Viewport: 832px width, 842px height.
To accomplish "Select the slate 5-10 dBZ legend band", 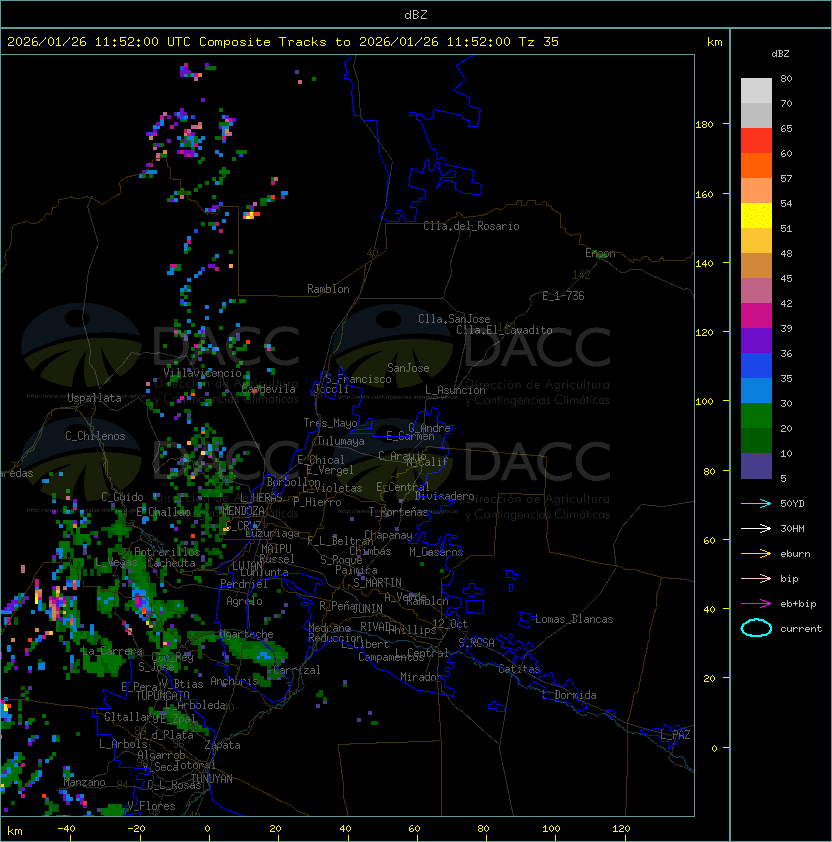I will pos(756,466).
